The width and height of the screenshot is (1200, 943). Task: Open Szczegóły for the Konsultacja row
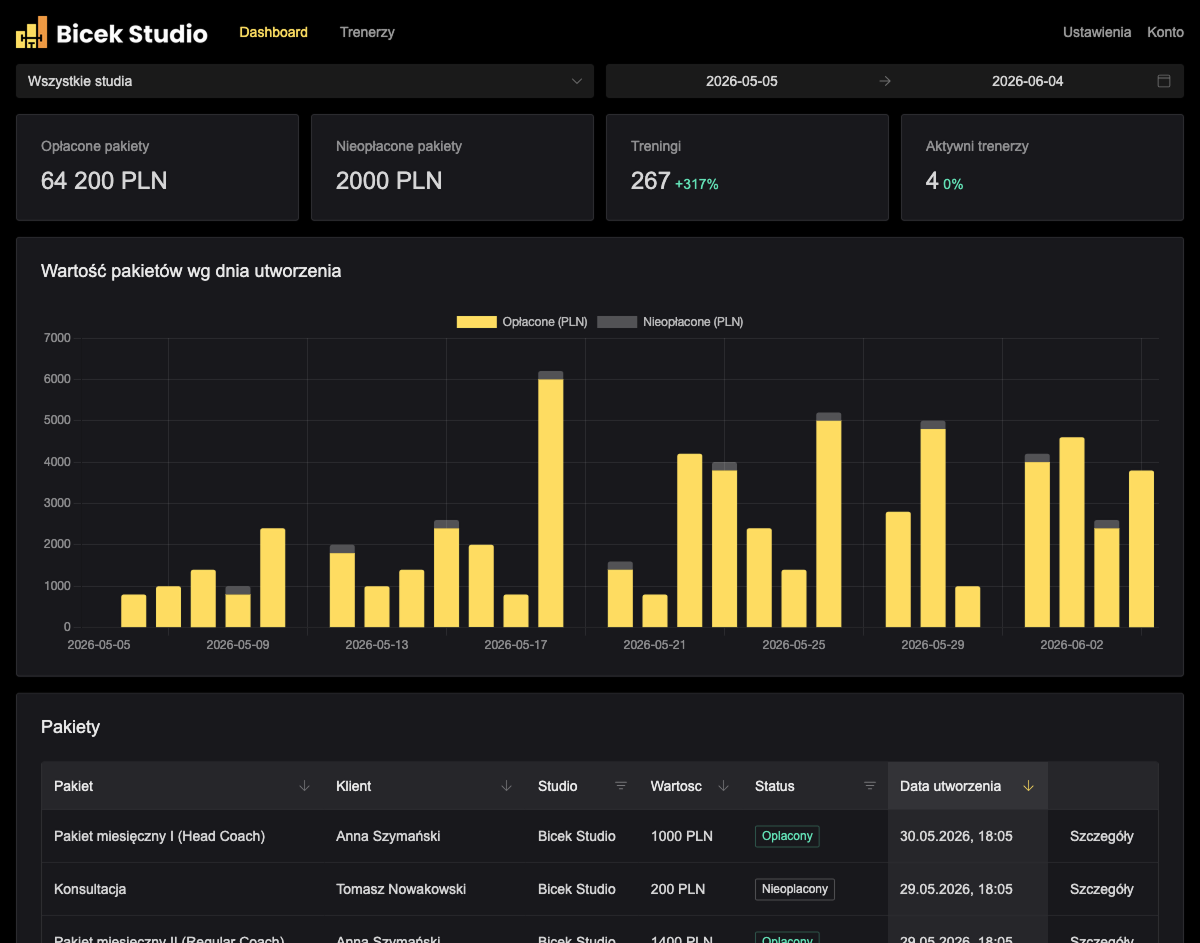tap(1102, 889)
